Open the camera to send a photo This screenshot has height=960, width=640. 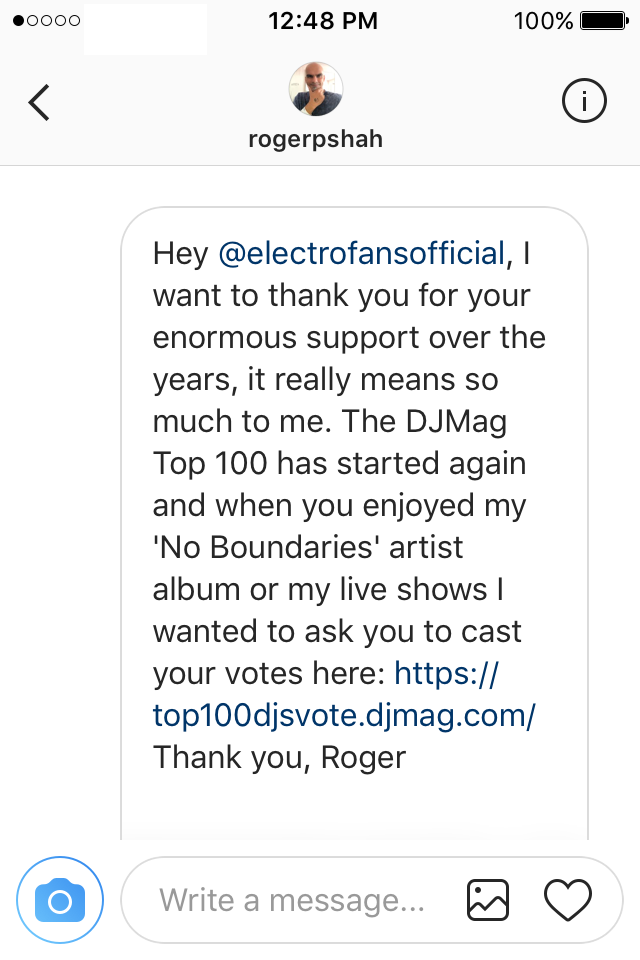click(60, 901)
